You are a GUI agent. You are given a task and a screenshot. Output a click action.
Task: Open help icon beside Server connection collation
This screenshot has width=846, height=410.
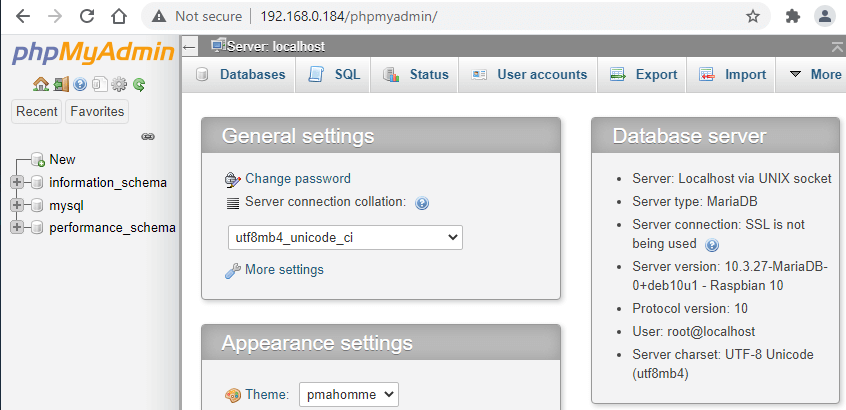(x=421, y=203)
